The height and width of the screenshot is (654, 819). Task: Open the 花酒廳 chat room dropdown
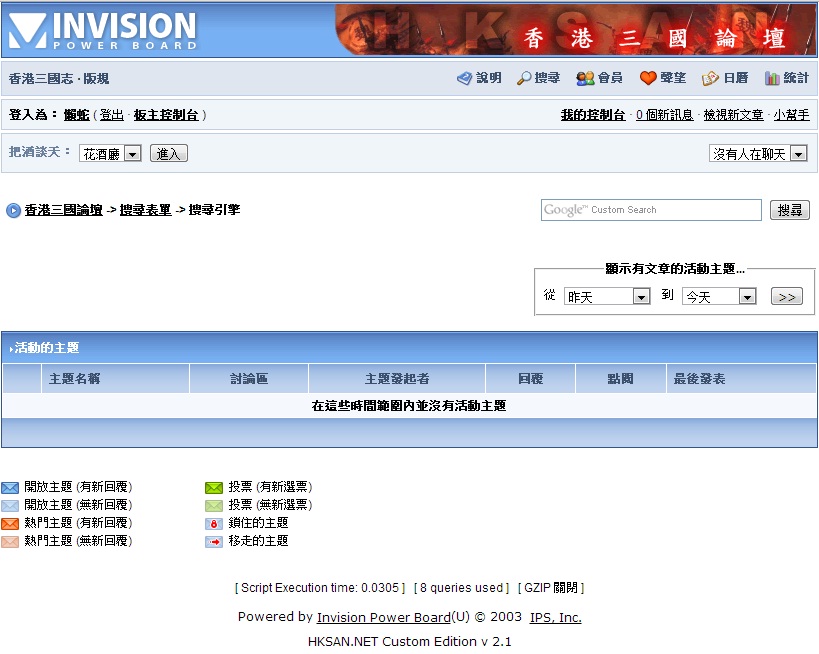click(x=110, y=154)
